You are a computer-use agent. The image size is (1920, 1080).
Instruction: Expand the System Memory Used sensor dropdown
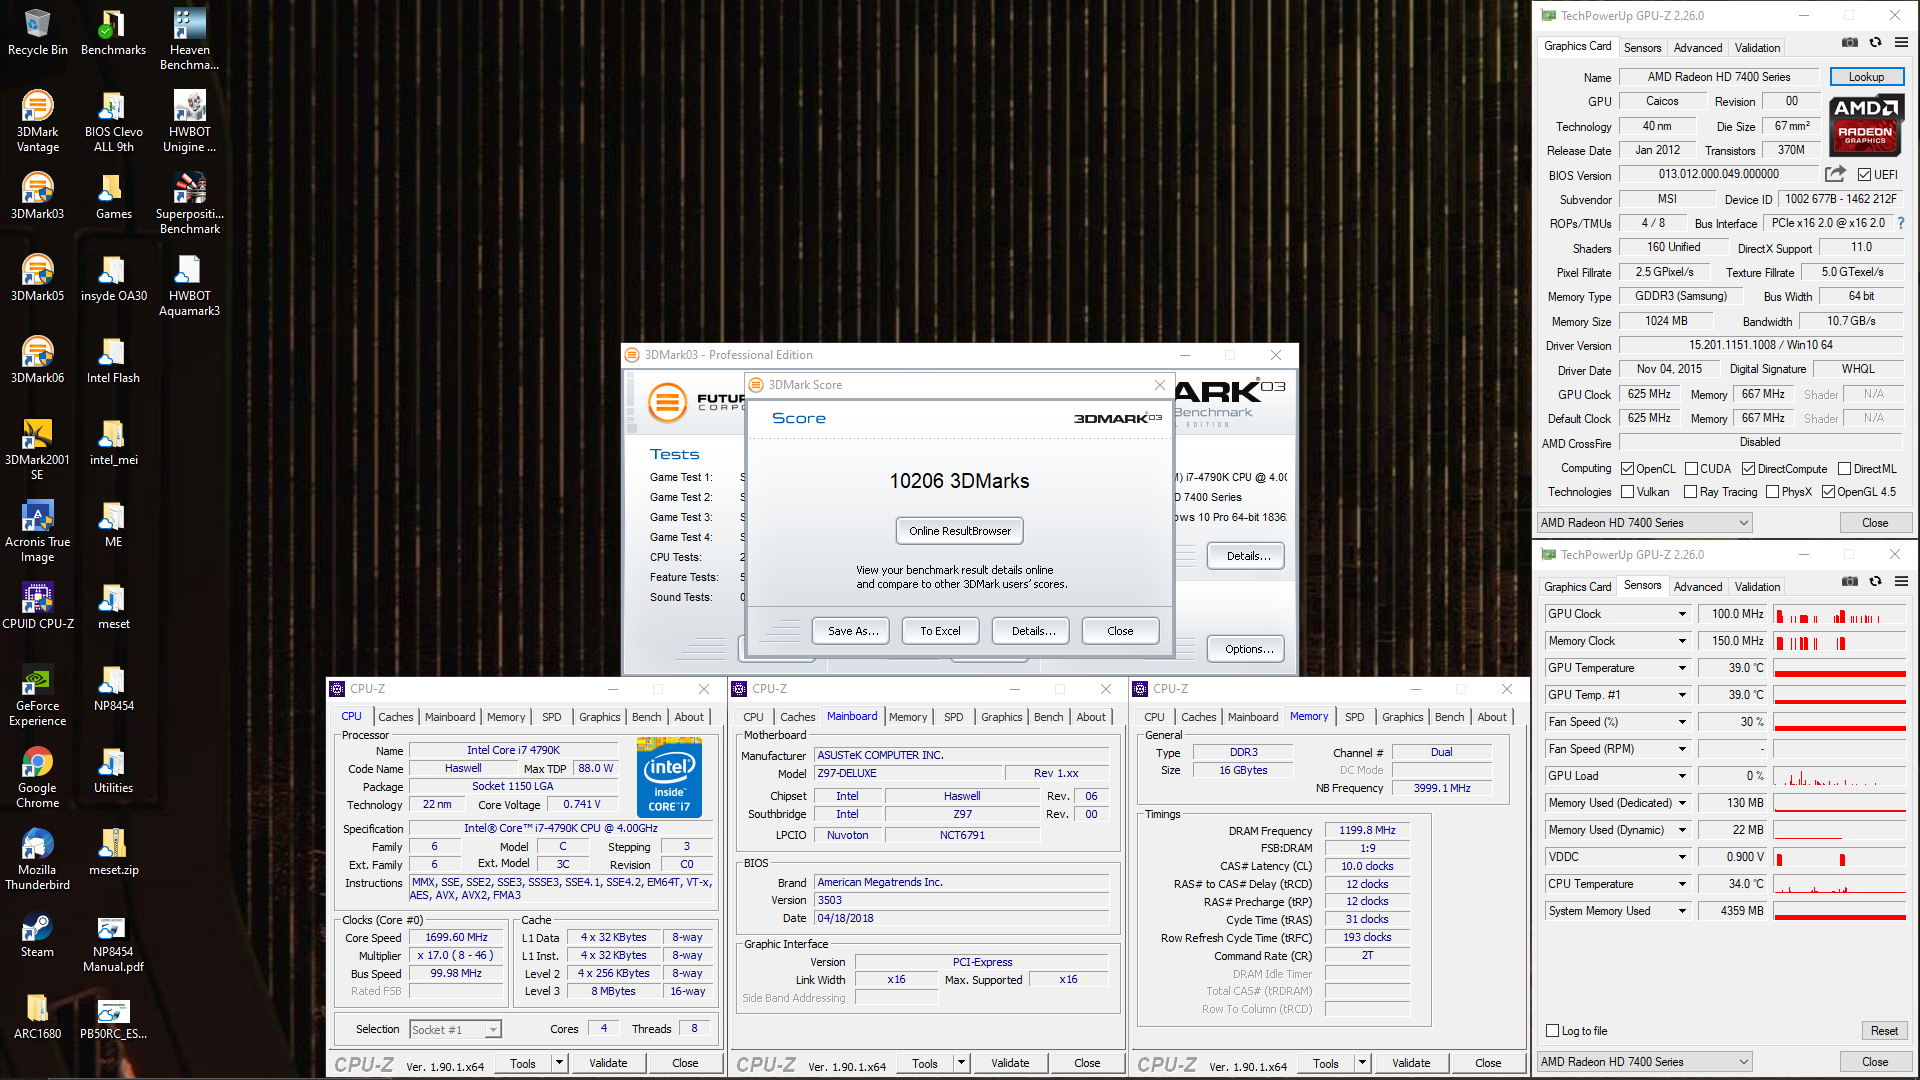click(x=1682, y=911)
